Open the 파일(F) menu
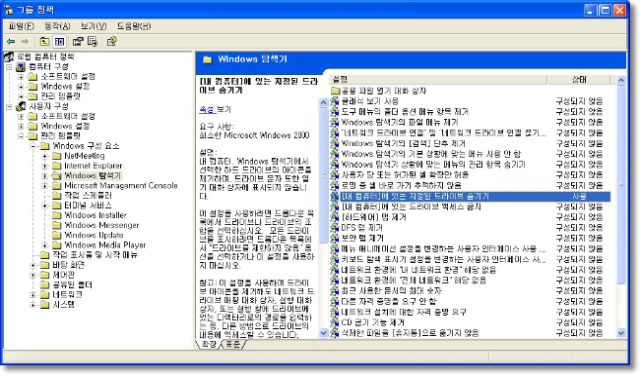 (x=22, y=26)
